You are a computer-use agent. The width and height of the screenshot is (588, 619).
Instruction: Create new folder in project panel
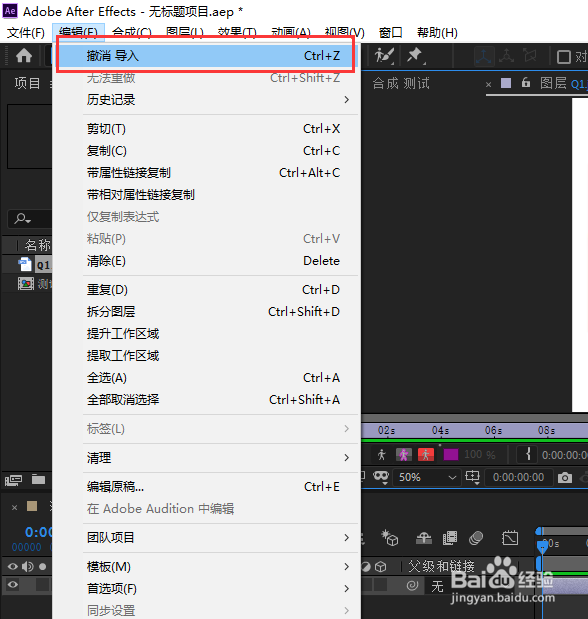click(x=38, y=479)
